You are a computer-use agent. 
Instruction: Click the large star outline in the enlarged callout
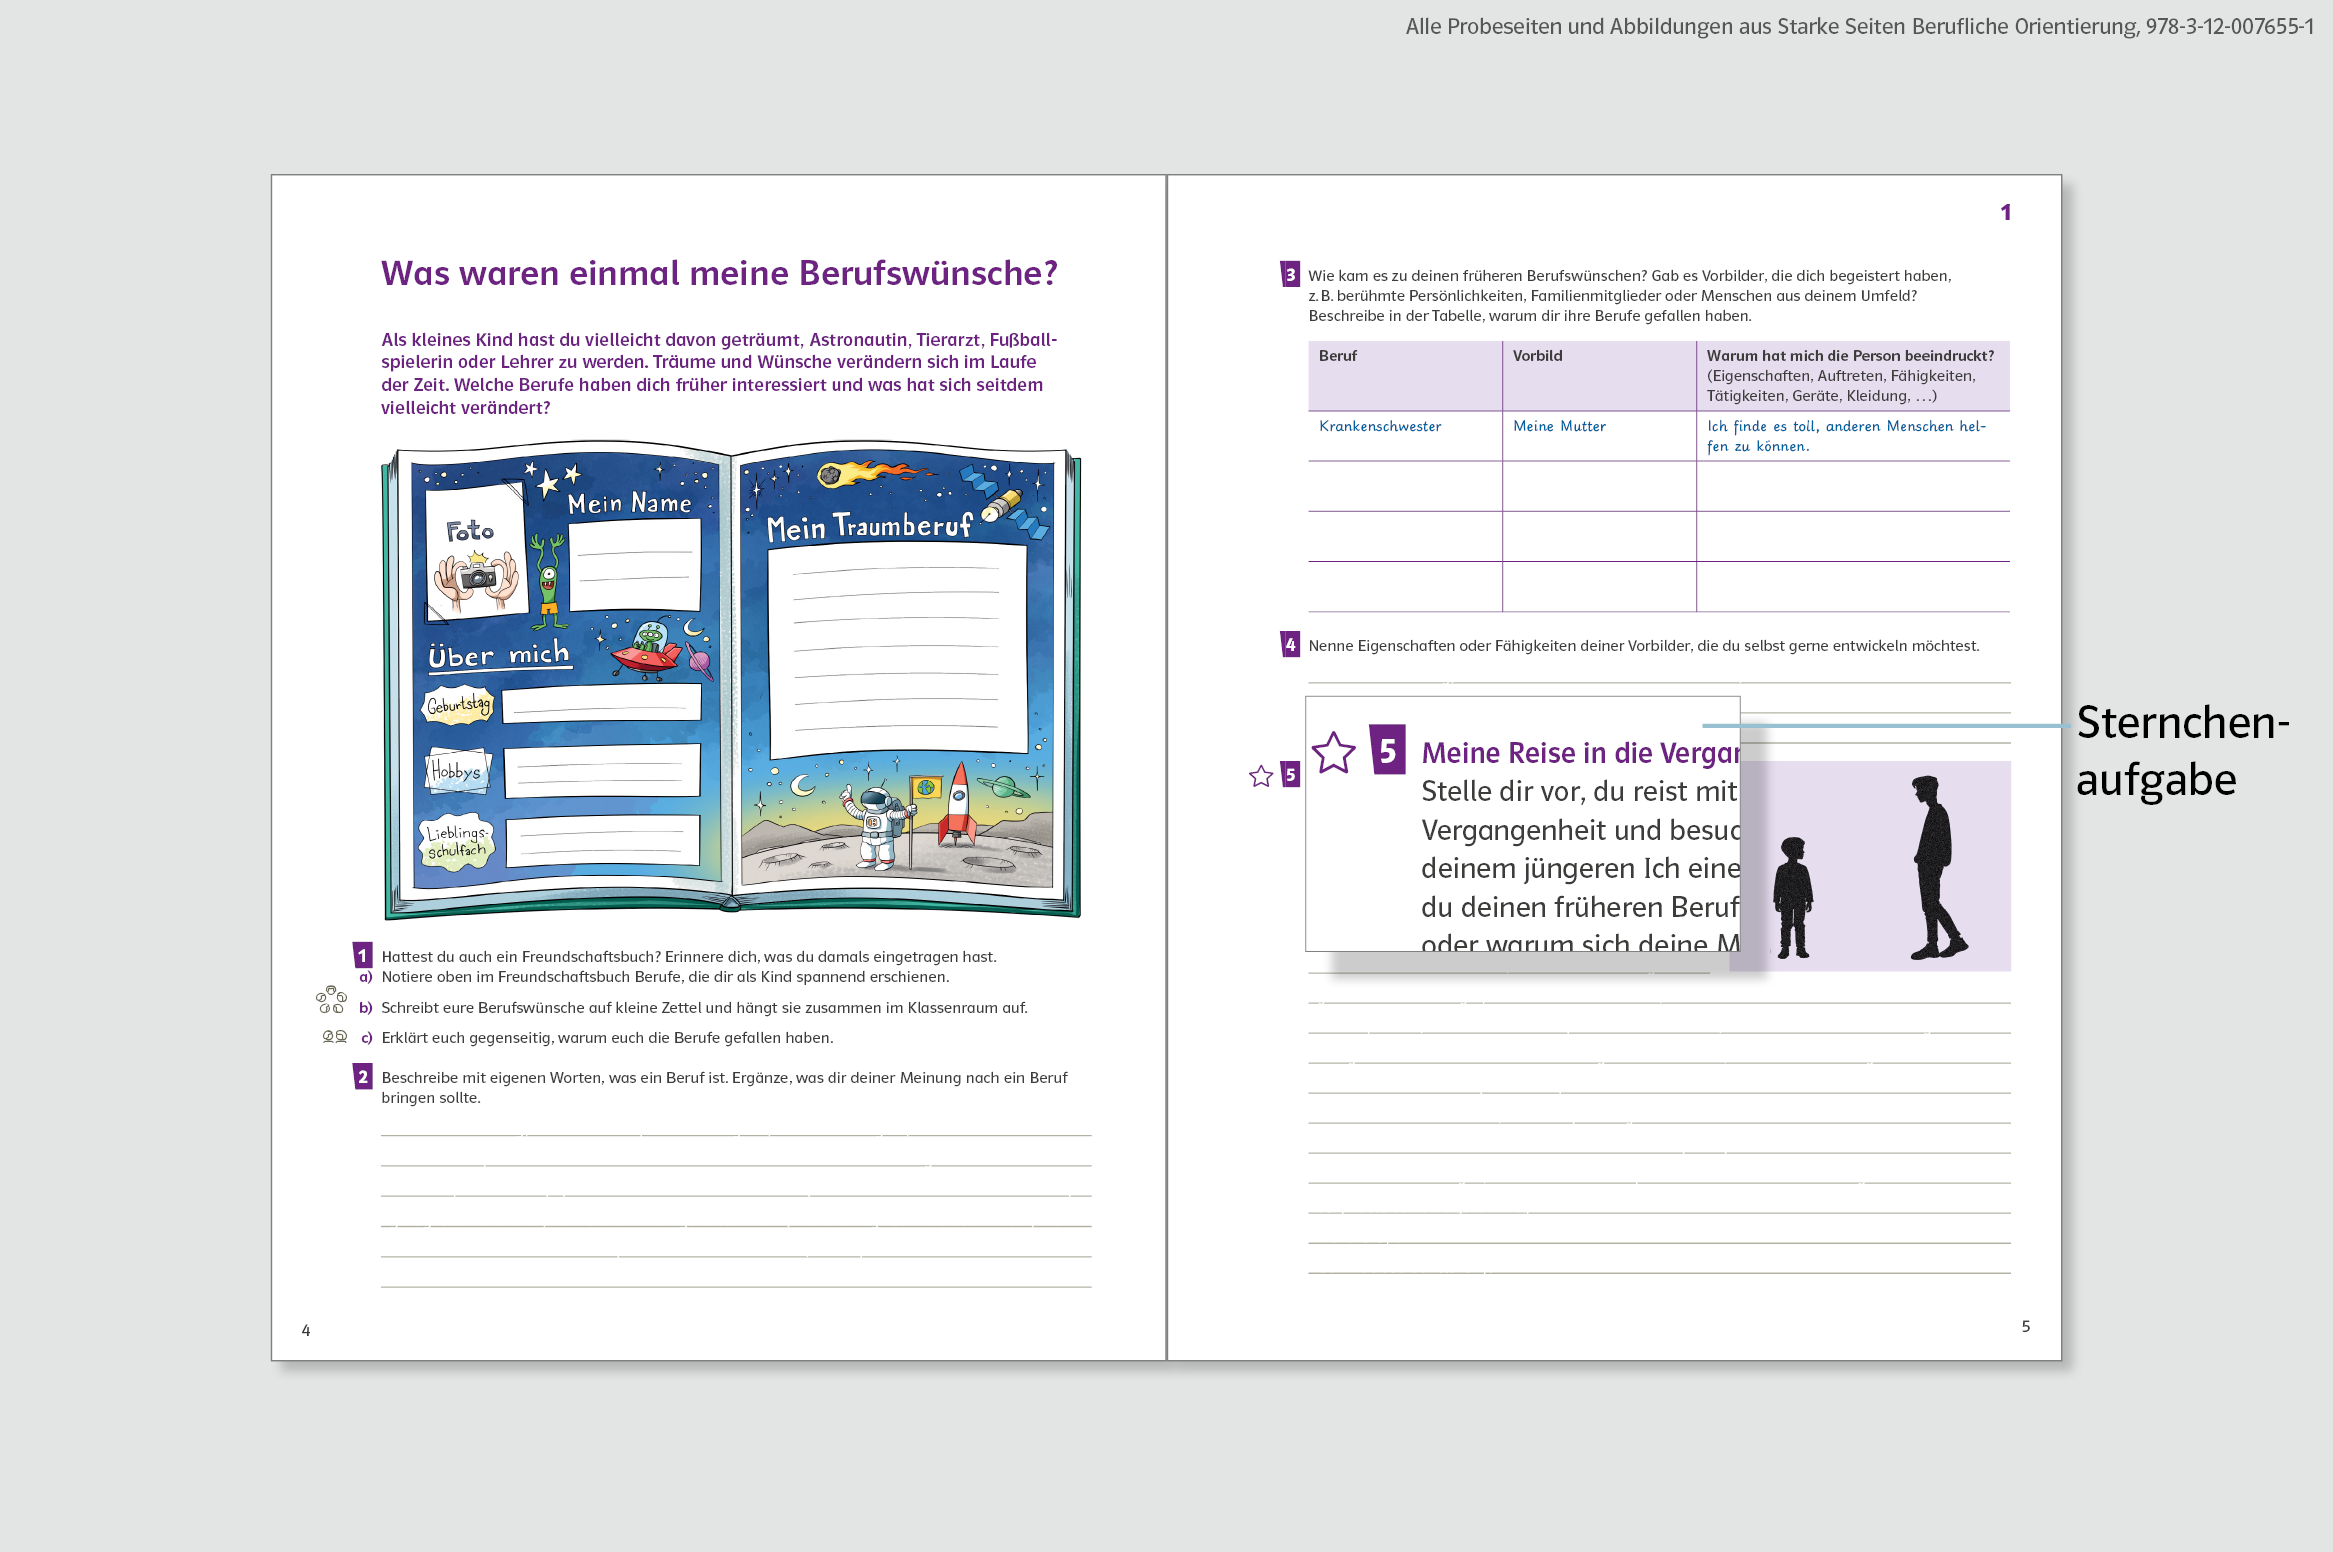click(1334, 753)
